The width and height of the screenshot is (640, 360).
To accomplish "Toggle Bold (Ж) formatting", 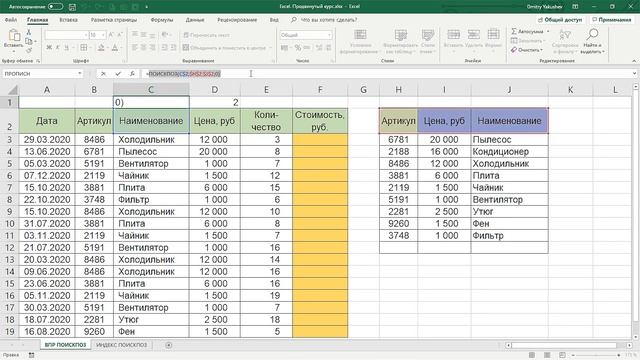I will 49,48.
